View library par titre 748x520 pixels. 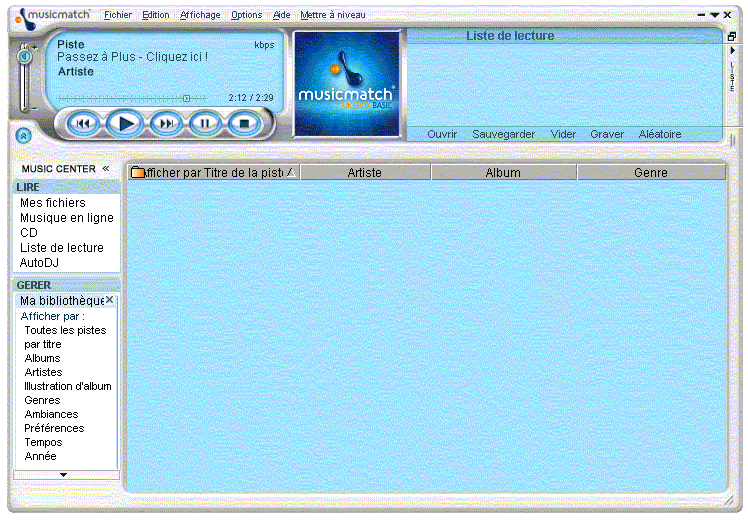[43, 344]
